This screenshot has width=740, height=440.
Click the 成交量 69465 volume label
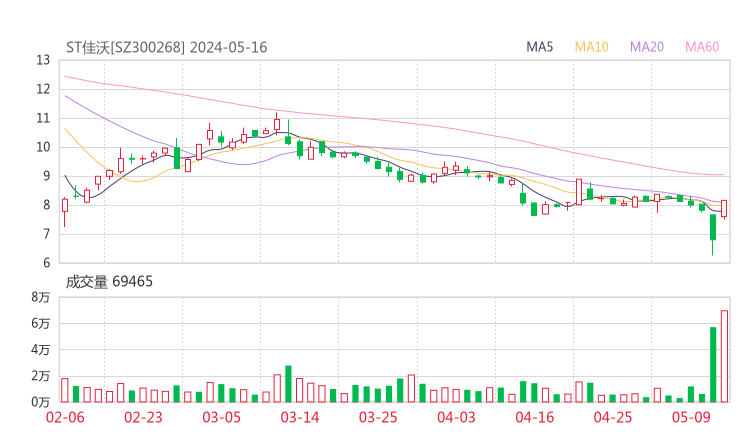pos(109,282)
